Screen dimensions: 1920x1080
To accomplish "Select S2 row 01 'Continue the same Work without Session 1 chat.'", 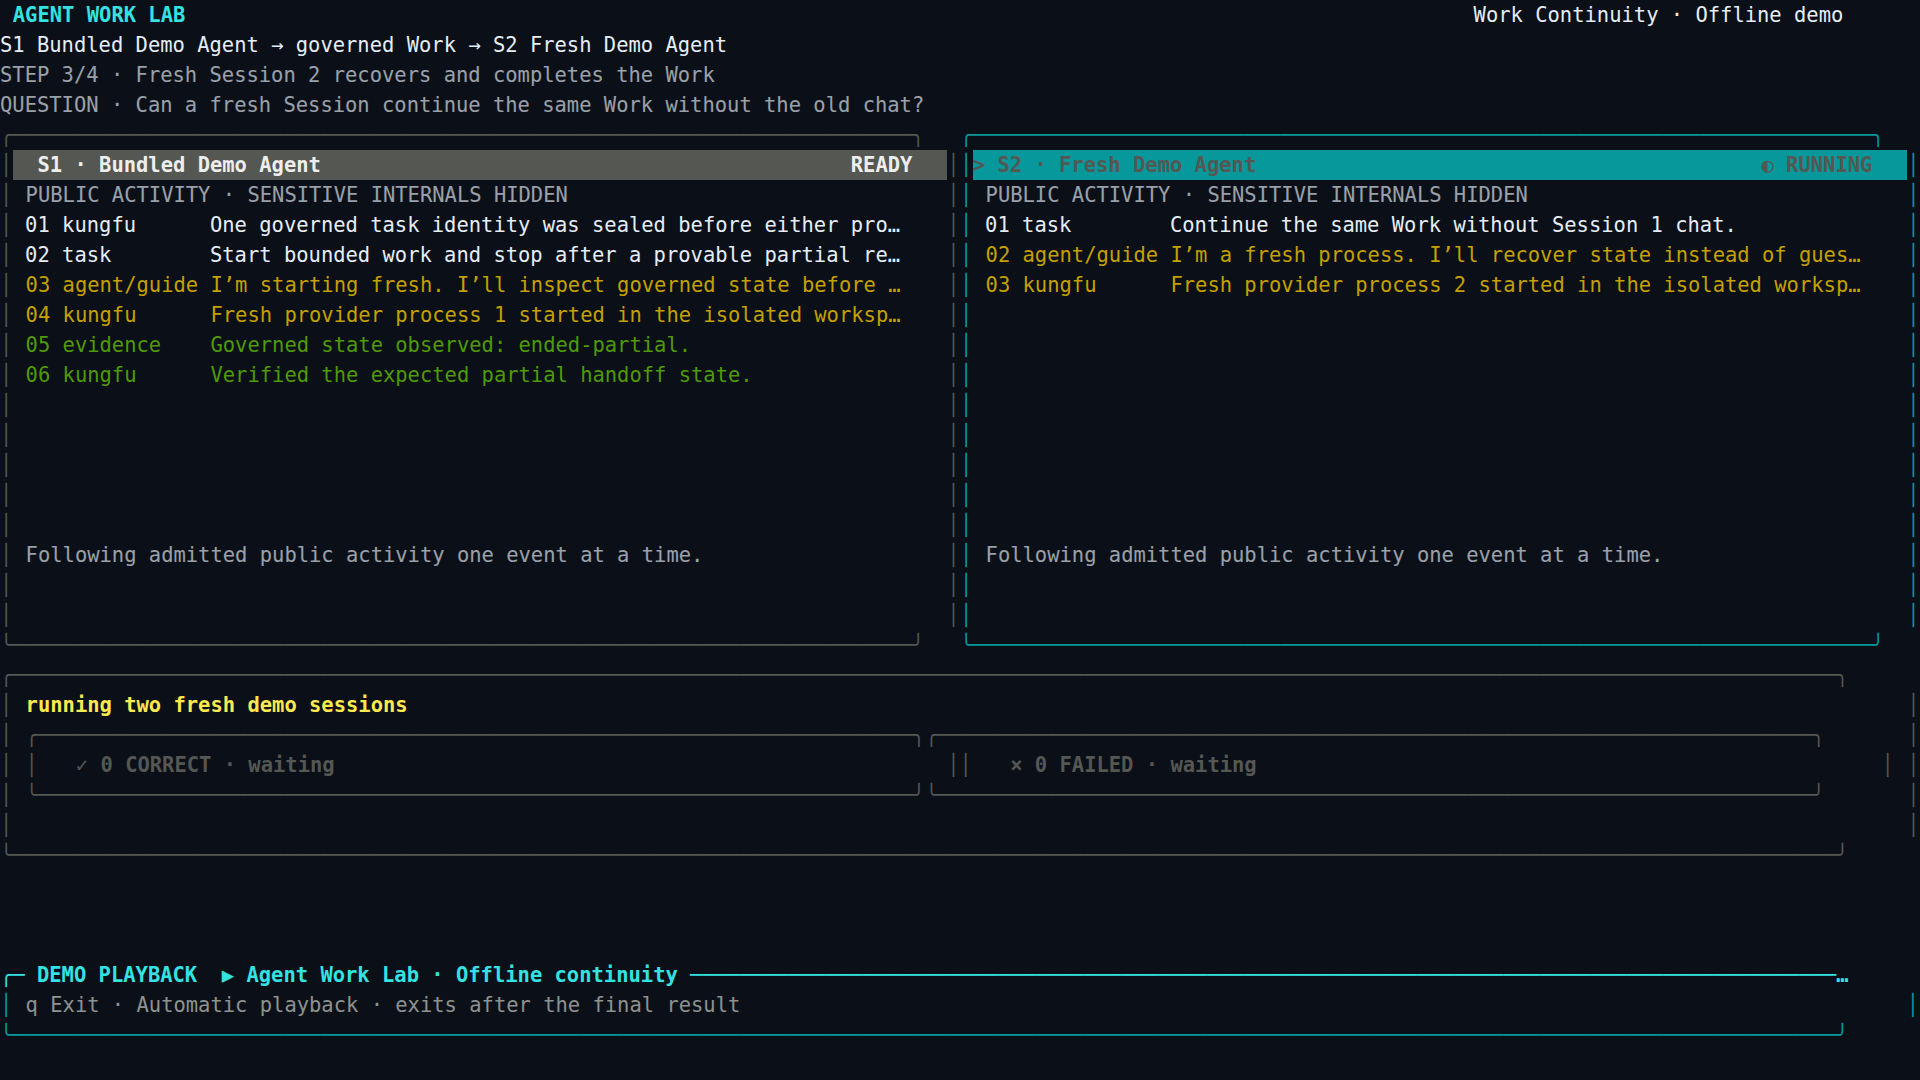I will point(1360,225).
